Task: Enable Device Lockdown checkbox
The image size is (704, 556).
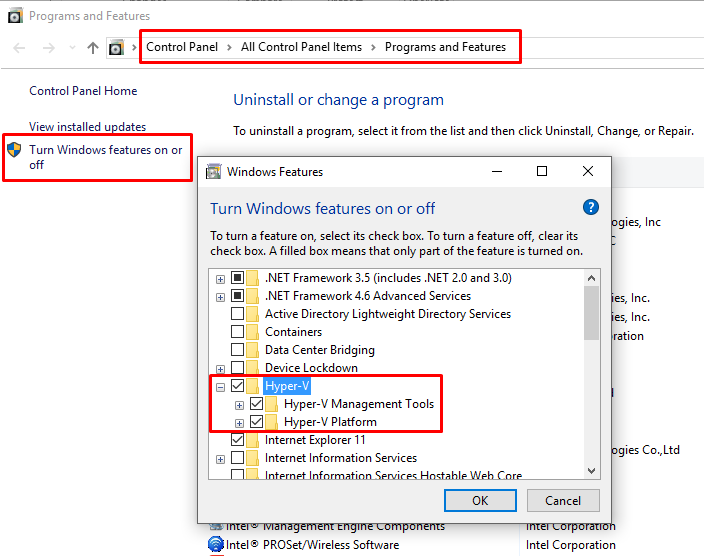Action: [238, 367]
